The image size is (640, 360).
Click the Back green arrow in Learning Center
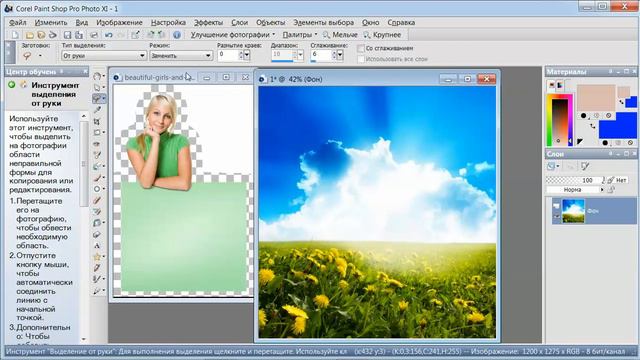11,85
